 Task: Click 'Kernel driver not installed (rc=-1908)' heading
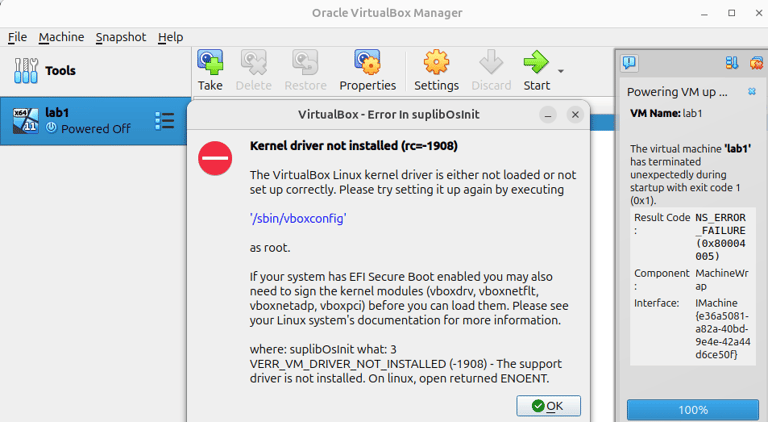point(354,146)
